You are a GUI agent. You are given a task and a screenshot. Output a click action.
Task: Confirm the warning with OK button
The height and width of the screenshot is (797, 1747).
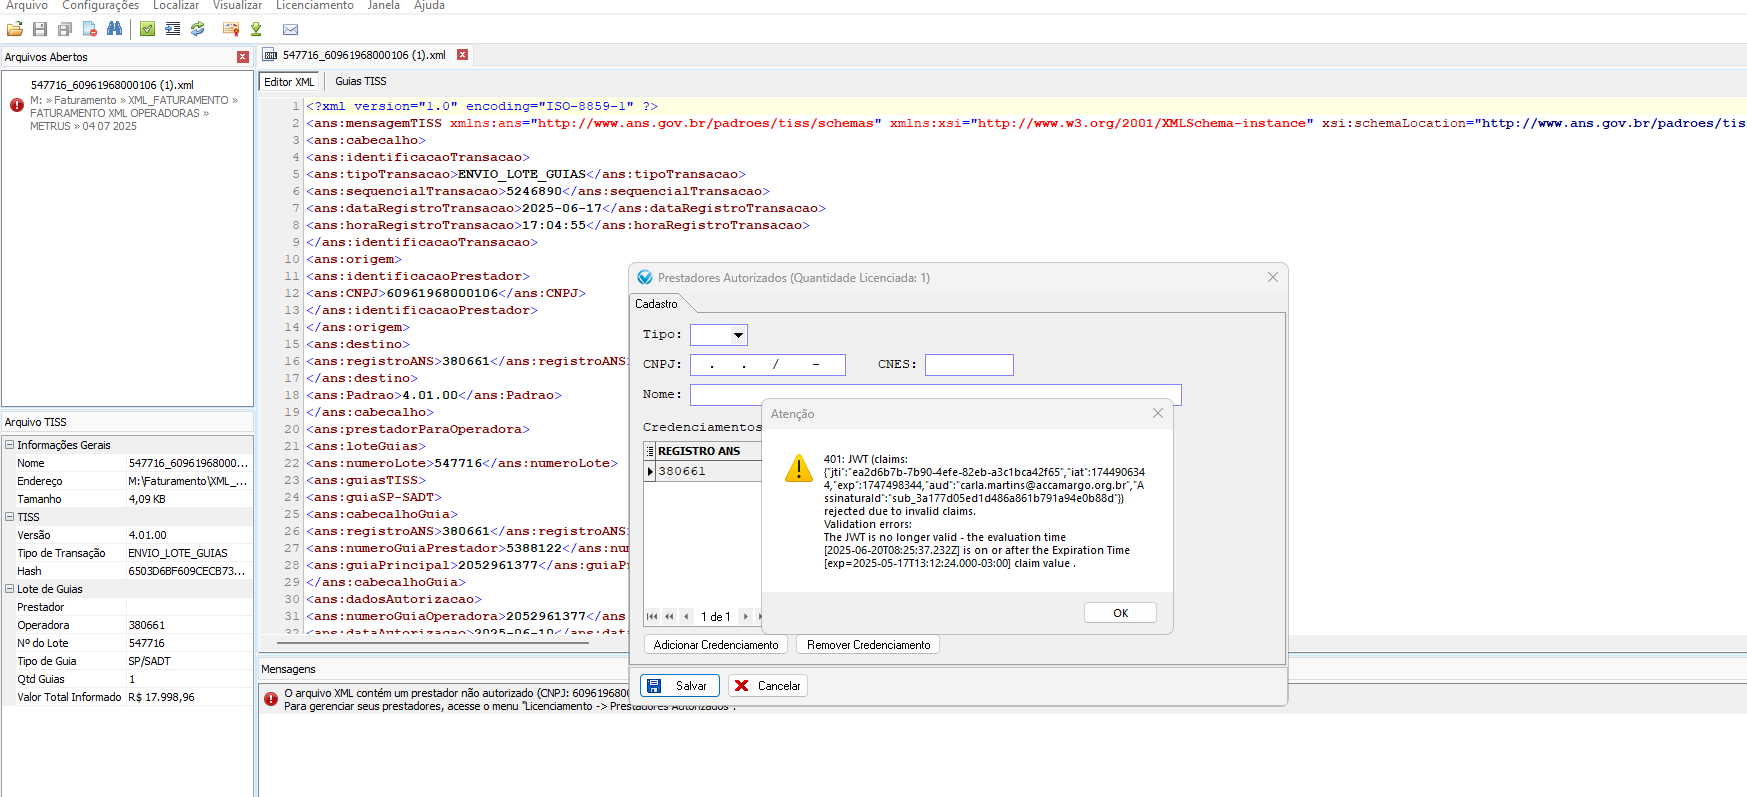click(x=1120, y=613)
